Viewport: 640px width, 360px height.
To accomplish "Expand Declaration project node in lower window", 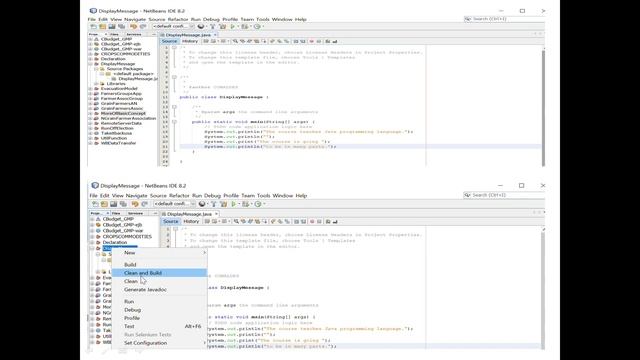I will click(x=92, y=242).
